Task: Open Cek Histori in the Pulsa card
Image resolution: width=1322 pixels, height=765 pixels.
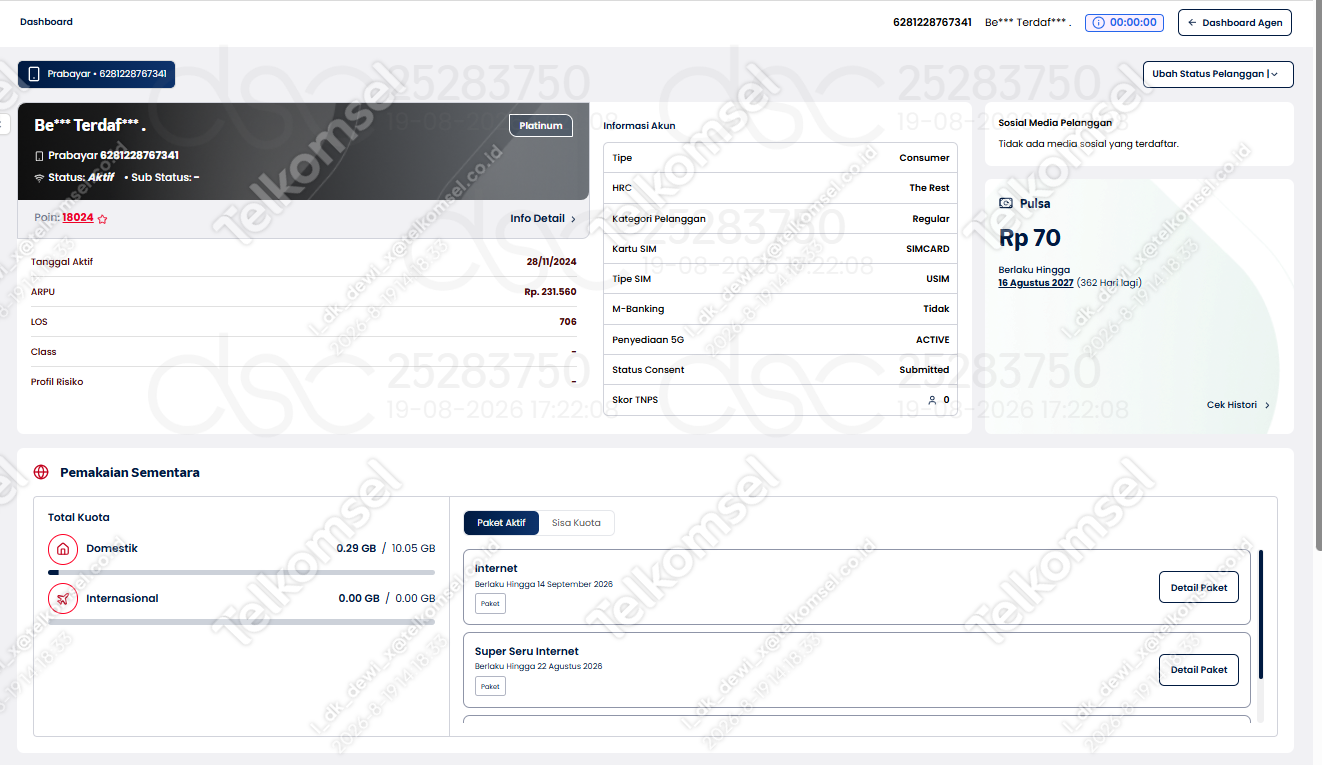Action: tap(1238, 405)
